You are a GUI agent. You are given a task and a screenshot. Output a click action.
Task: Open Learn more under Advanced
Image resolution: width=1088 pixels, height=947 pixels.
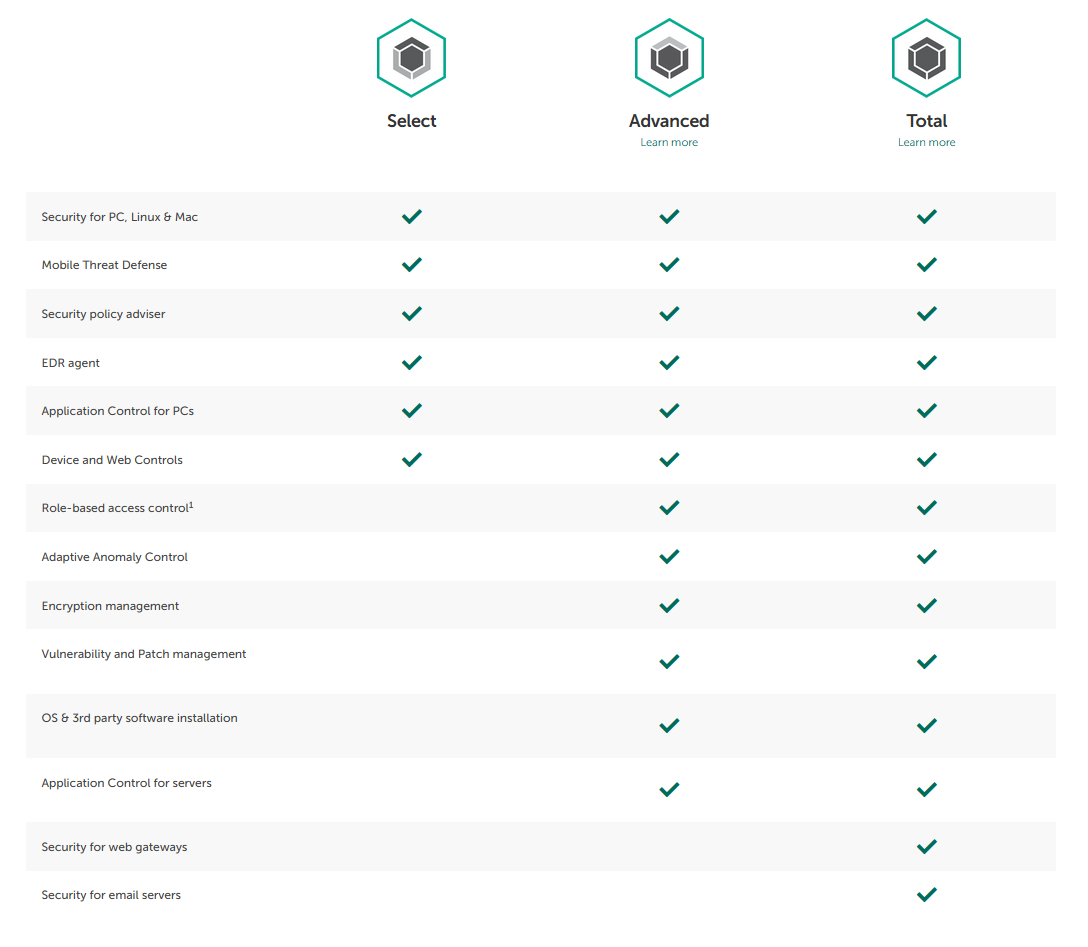pos(669,143)
